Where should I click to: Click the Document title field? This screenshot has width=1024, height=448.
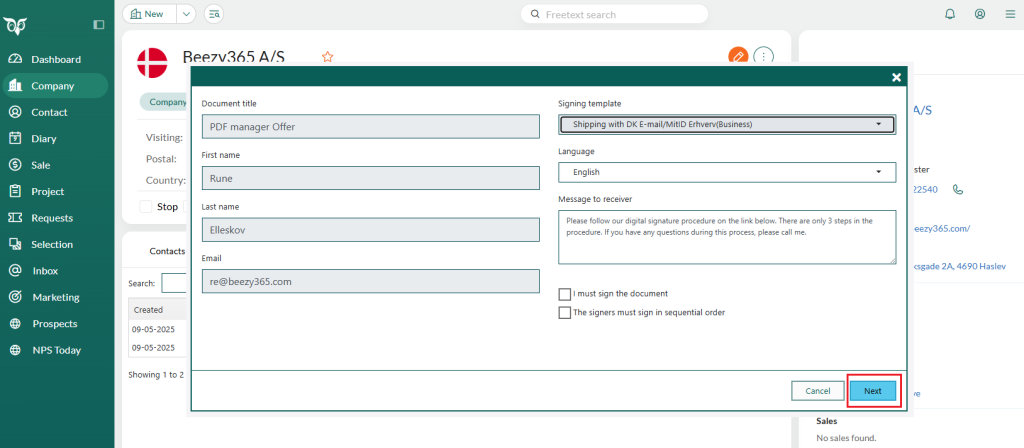click(x=370, y=127)
